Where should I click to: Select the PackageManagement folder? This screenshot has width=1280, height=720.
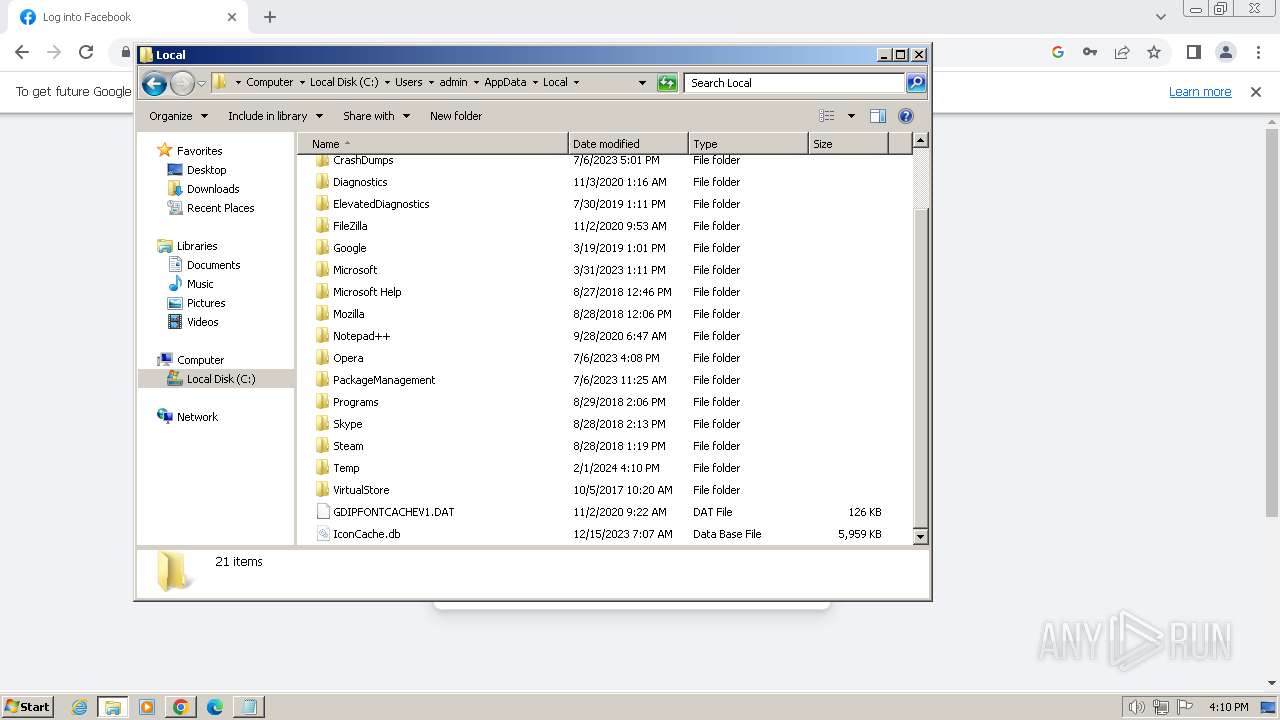pos(384,380)
